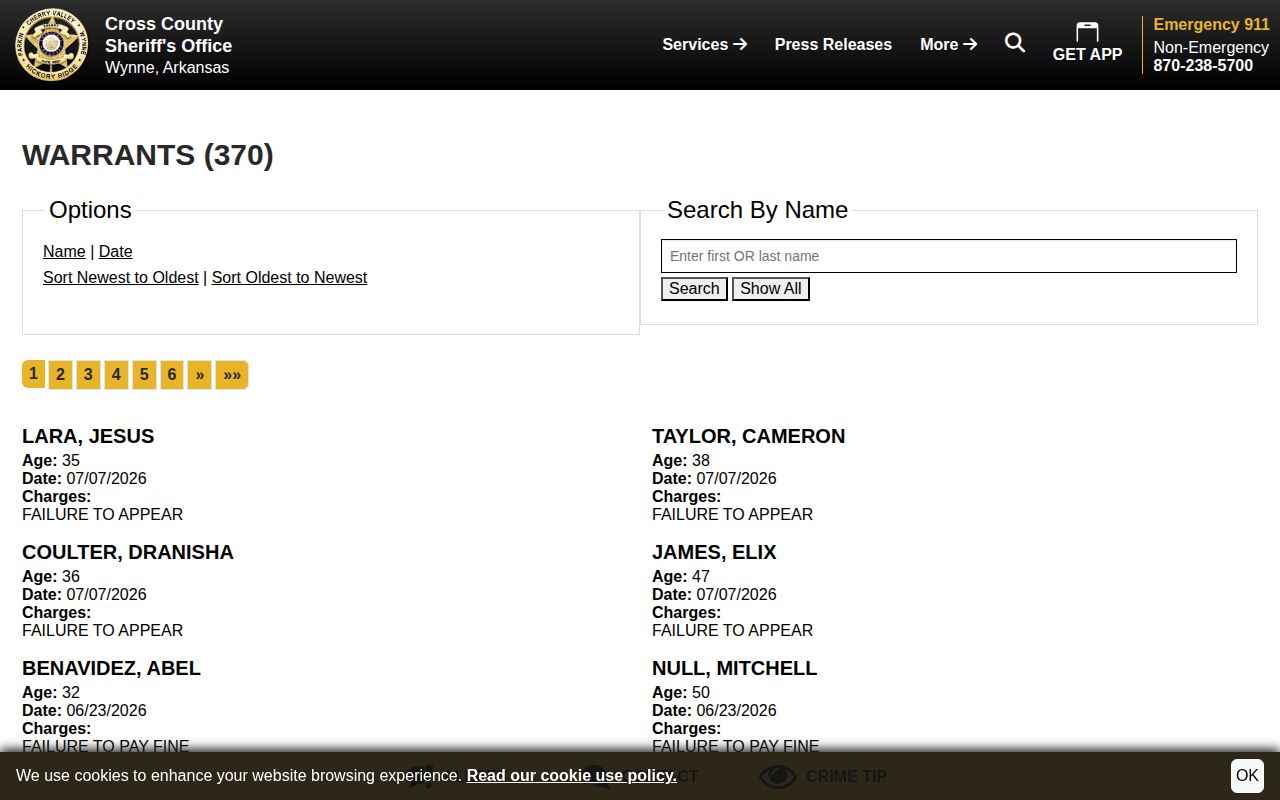
Task: Expand the More menu
Action: pyautogui.click(x=949, y=44)
